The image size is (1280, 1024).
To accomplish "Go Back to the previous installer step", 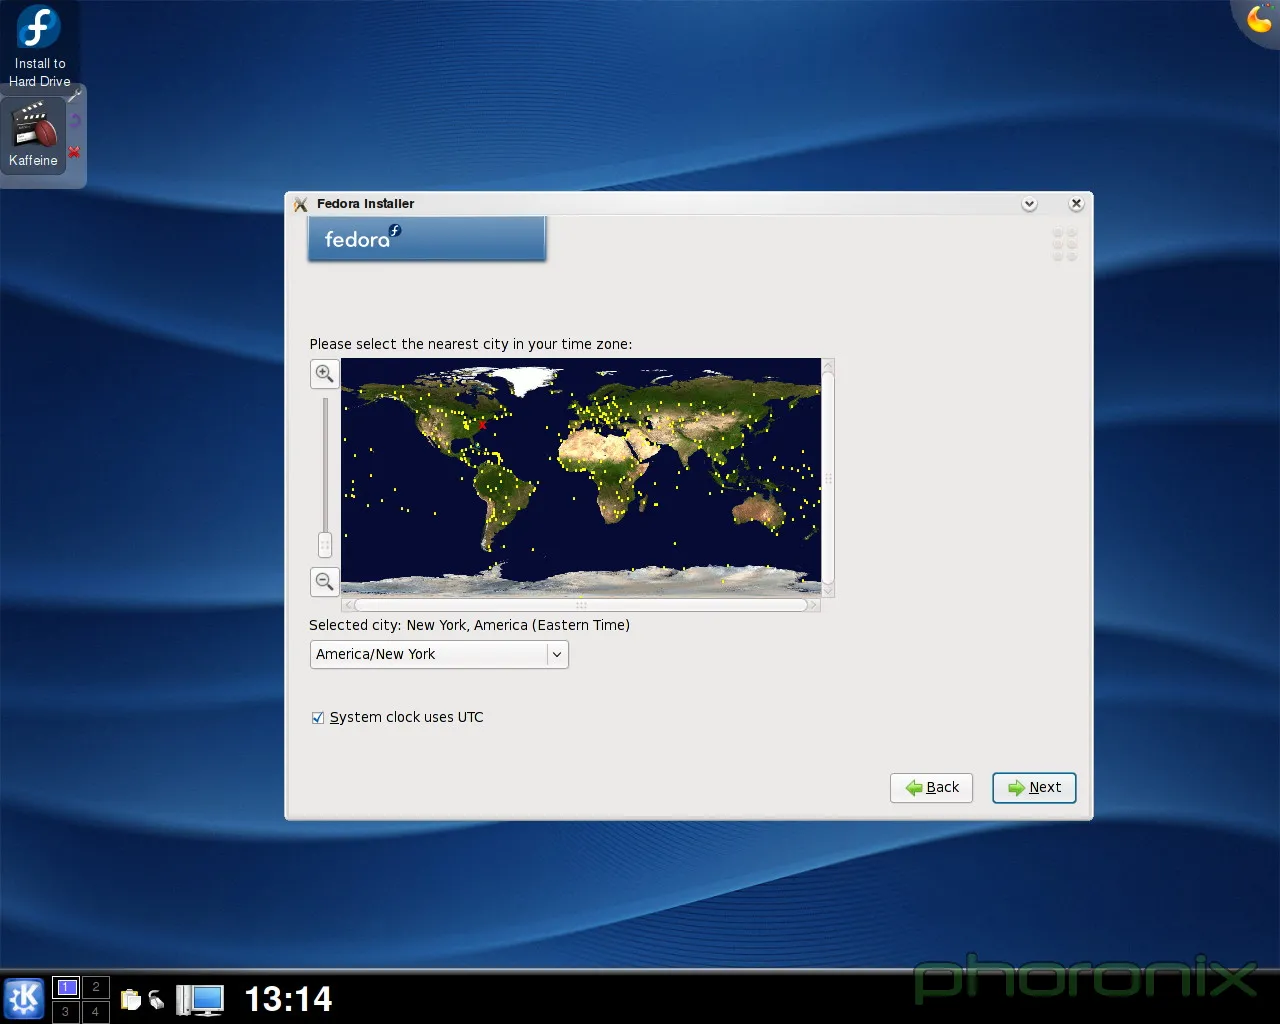I will click(931, 787).
